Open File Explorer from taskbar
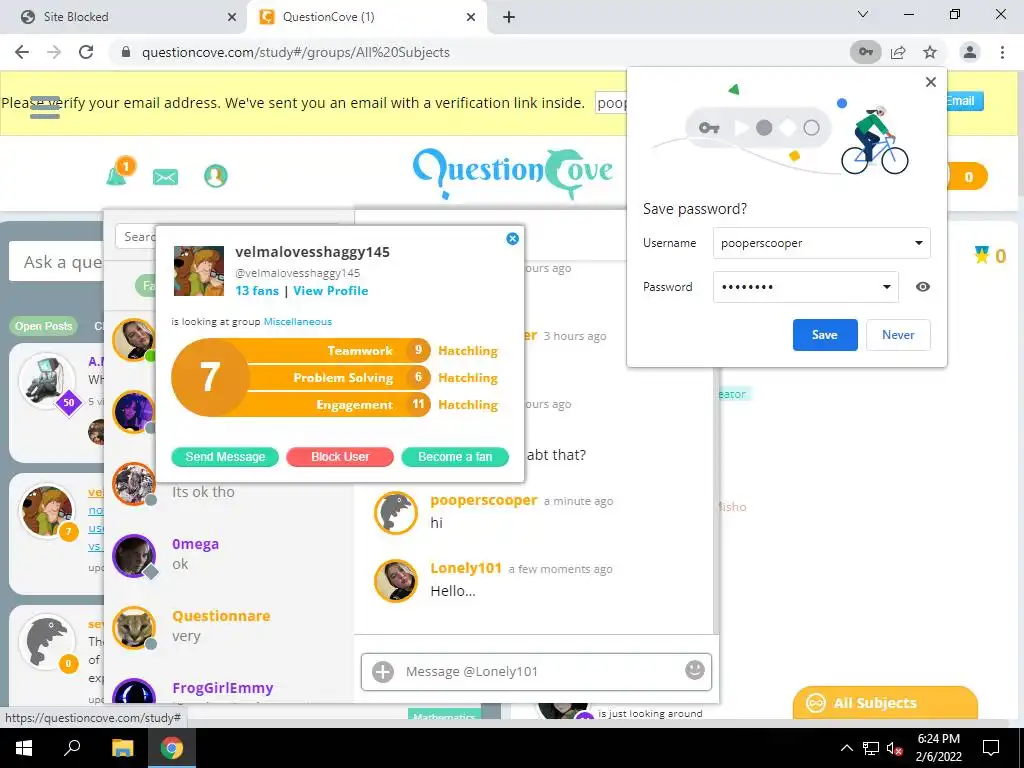The width and height of the screenshot is (1024, 768). 122,748
